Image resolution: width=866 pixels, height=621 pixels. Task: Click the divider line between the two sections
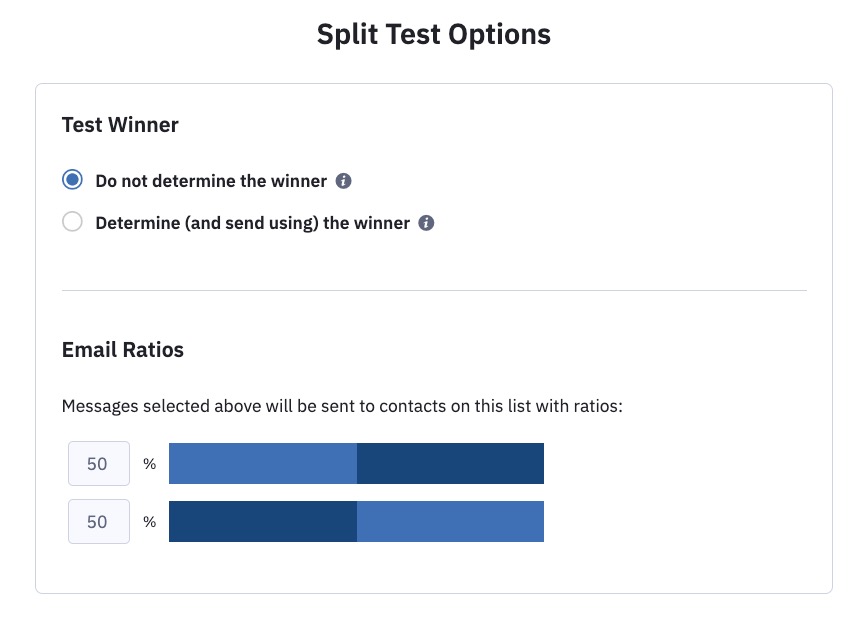pyautogui.click(x=433, y=290)
